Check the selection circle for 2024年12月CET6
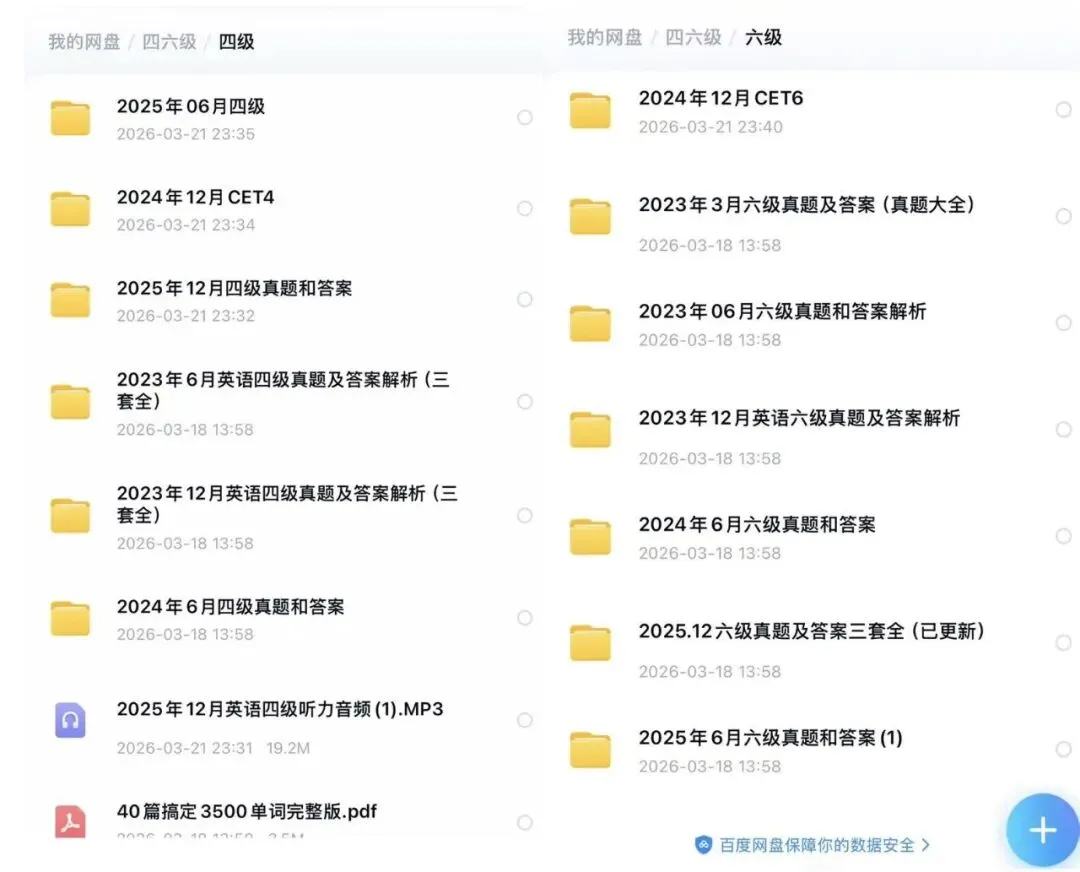 click(x=1064, y=109)
